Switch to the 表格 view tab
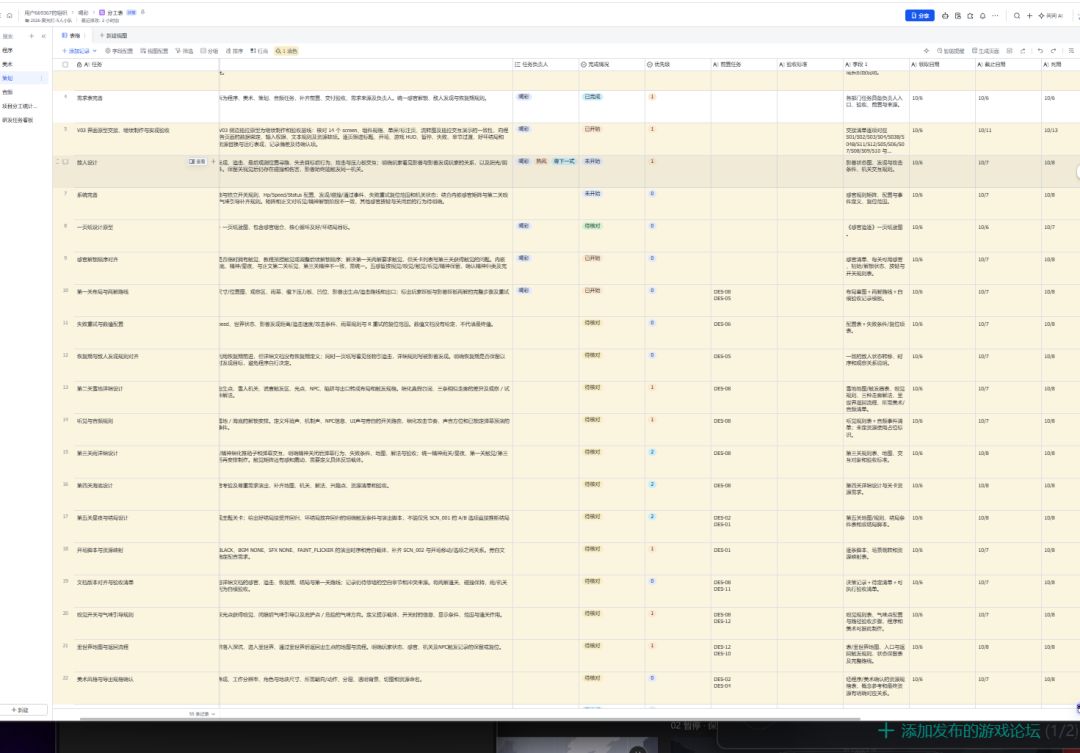The image size is (1080, 753). pos(72,36)
